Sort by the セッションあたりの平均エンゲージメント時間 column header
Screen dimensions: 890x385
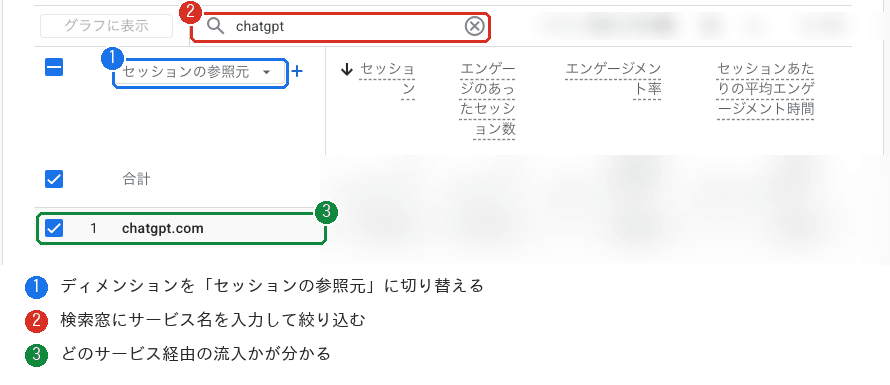point(766,89)
